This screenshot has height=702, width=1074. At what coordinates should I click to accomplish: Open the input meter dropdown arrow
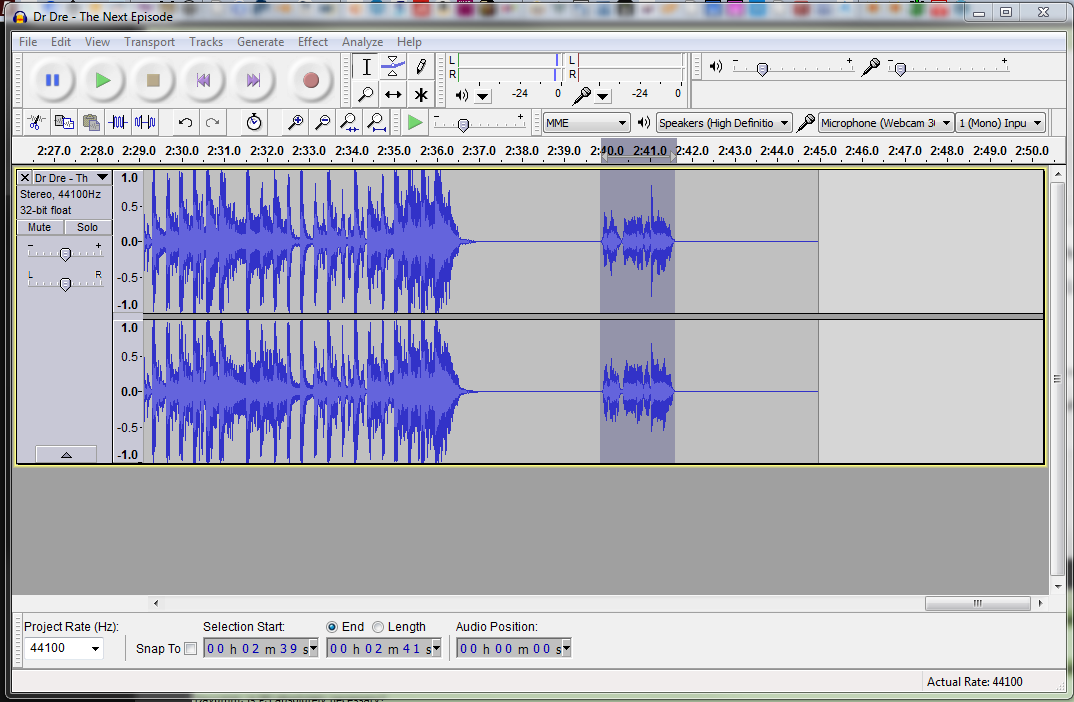603,96
